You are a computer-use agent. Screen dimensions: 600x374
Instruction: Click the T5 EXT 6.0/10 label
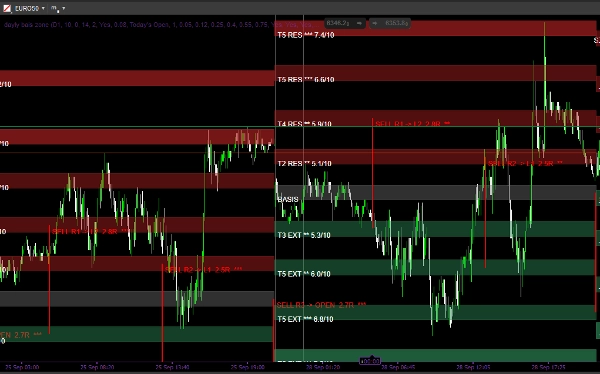(x=304, y=274)
